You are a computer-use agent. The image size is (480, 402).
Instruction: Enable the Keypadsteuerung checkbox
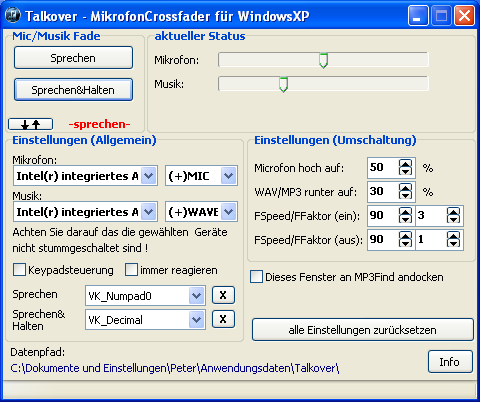19,270
